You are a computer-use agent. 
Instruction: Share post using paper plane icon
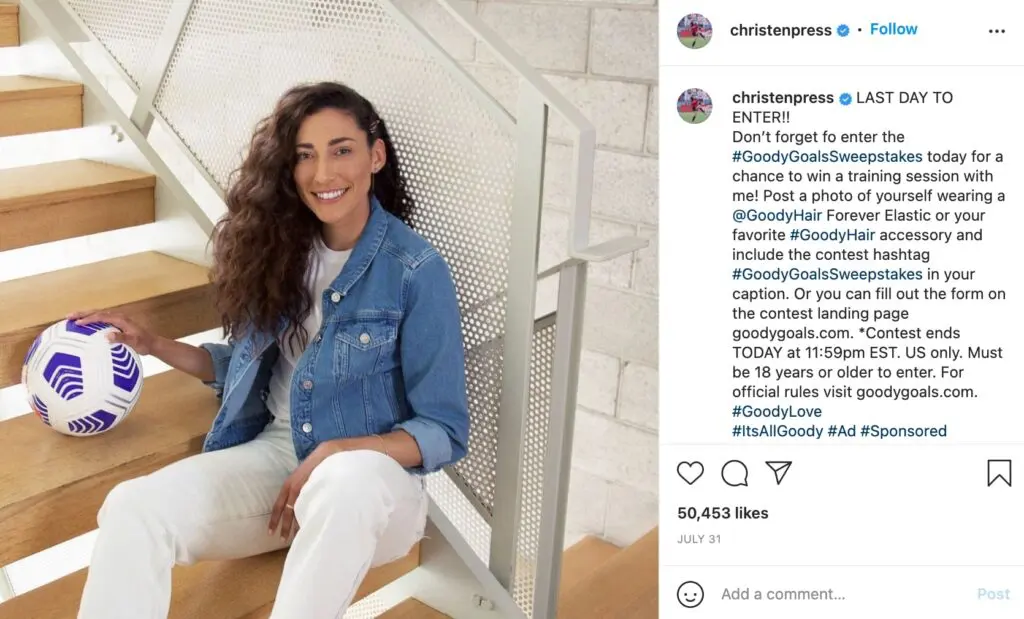(778, 472)
